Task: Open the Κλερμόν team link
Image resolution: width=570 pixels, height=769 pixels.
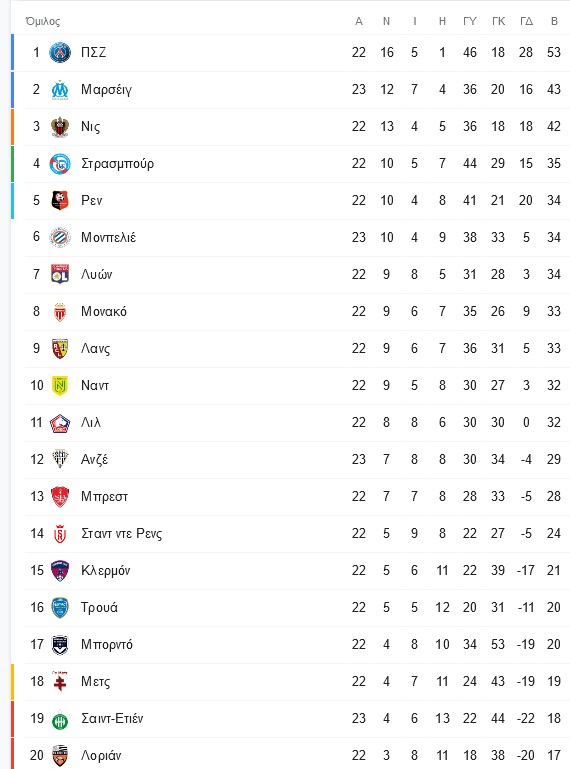Action: [105, 570]
